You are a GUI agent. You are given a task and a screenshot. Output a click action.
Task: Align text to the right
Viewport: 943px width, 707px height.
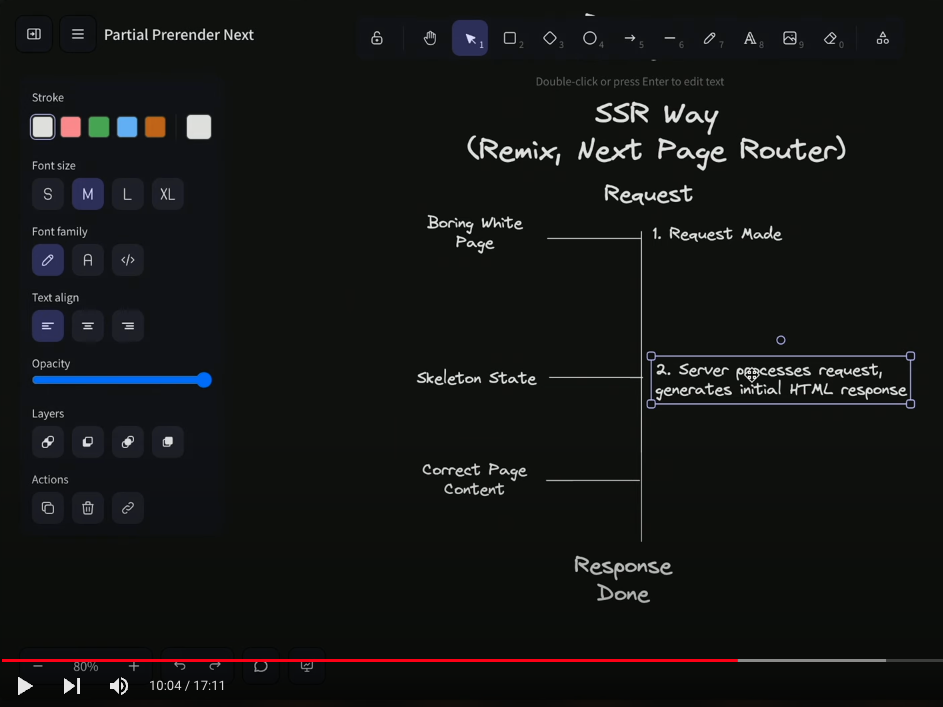click(127, 326)
